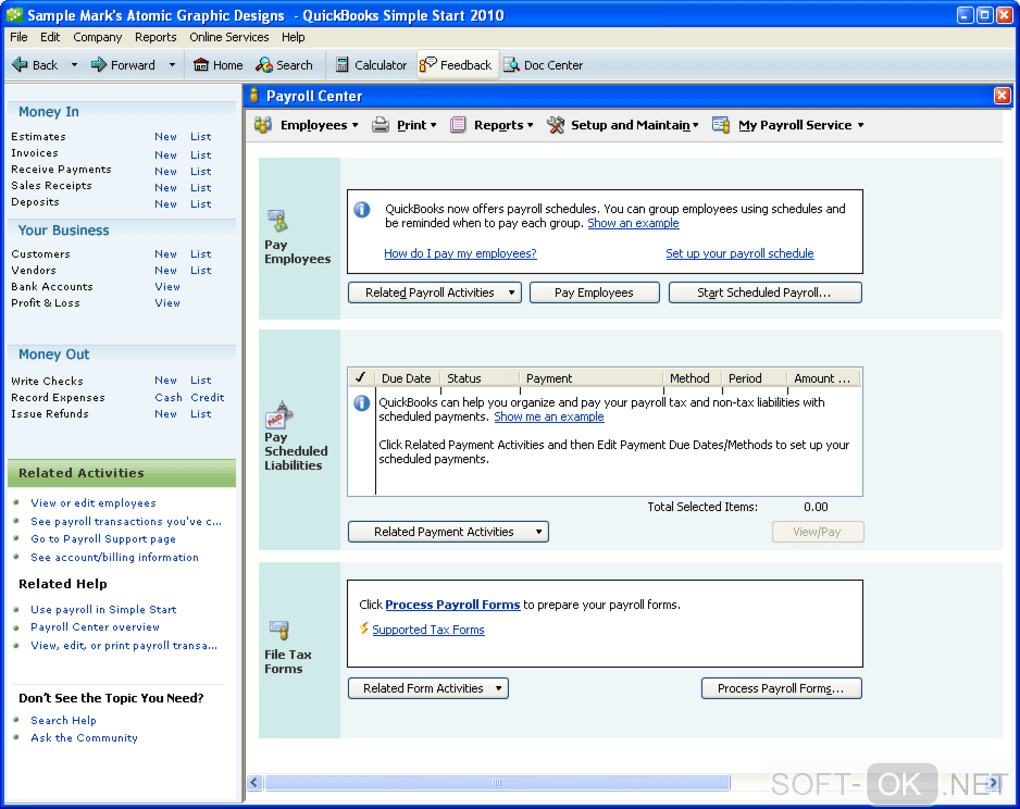Click the horizontal scrollbar left arrow
Screen dimensions: 1020x809
pyautogui.click(x=254, y=782)
